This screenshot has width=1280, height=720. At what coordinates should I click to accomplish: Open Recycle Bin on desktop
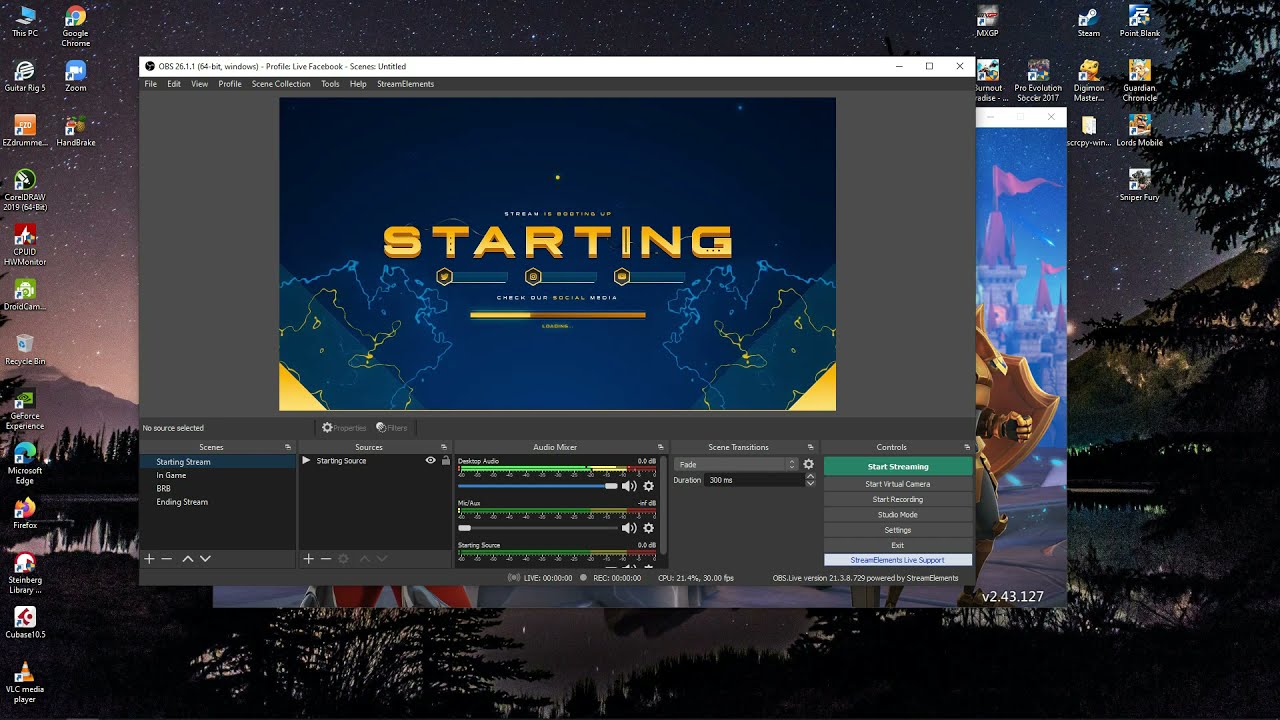click(25, 349)
